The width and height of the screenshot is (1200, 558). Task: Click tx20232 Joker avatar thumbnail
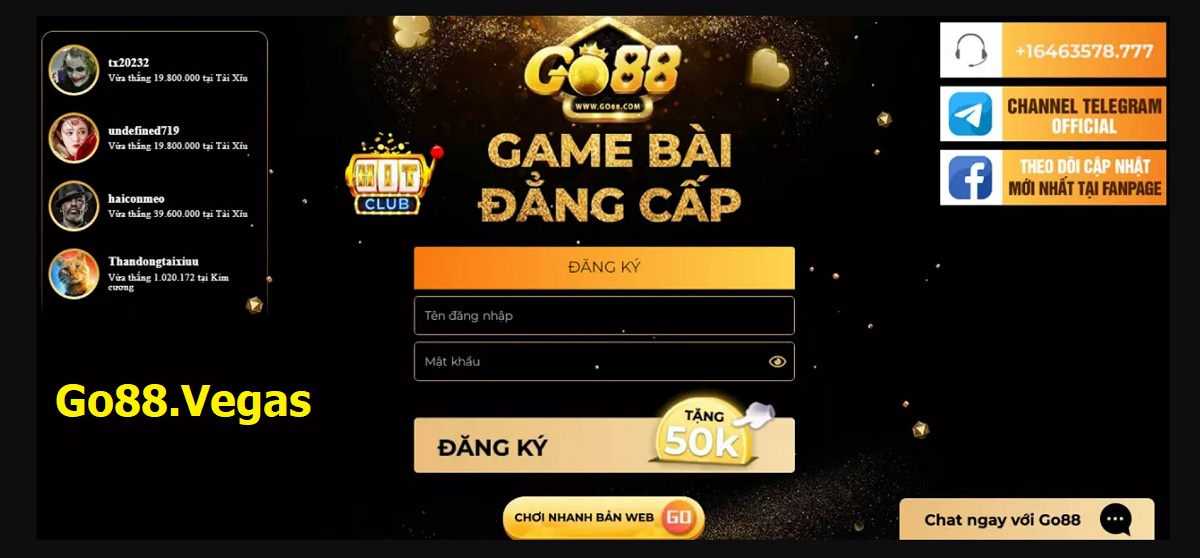74,70
